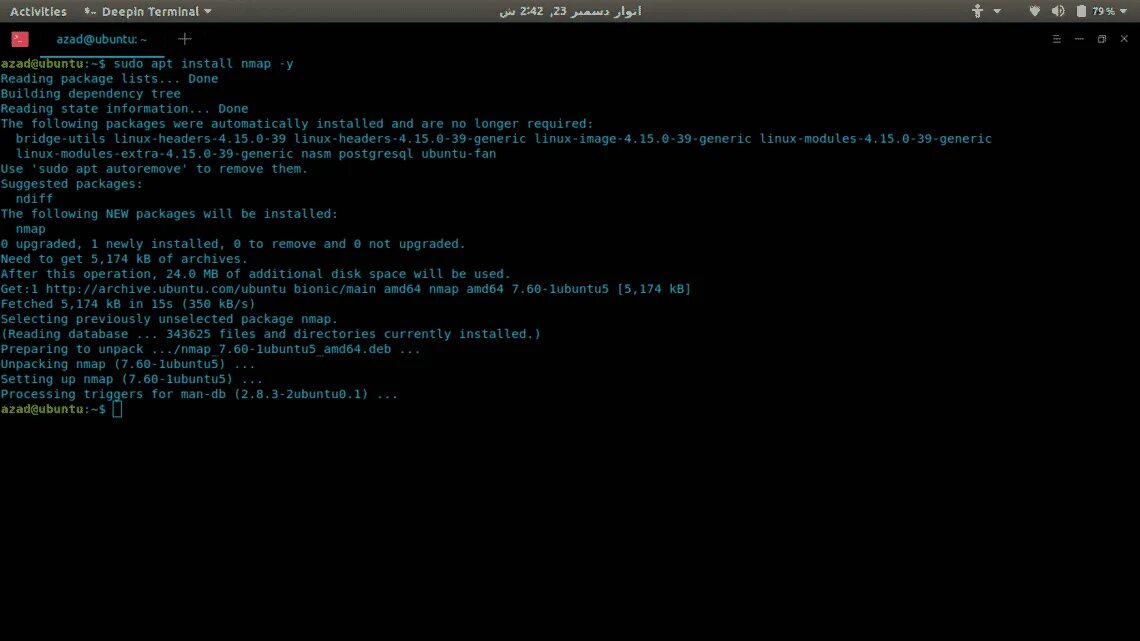Click 'Fetched 5,174 kB in 15s' line

click(128, 304)
